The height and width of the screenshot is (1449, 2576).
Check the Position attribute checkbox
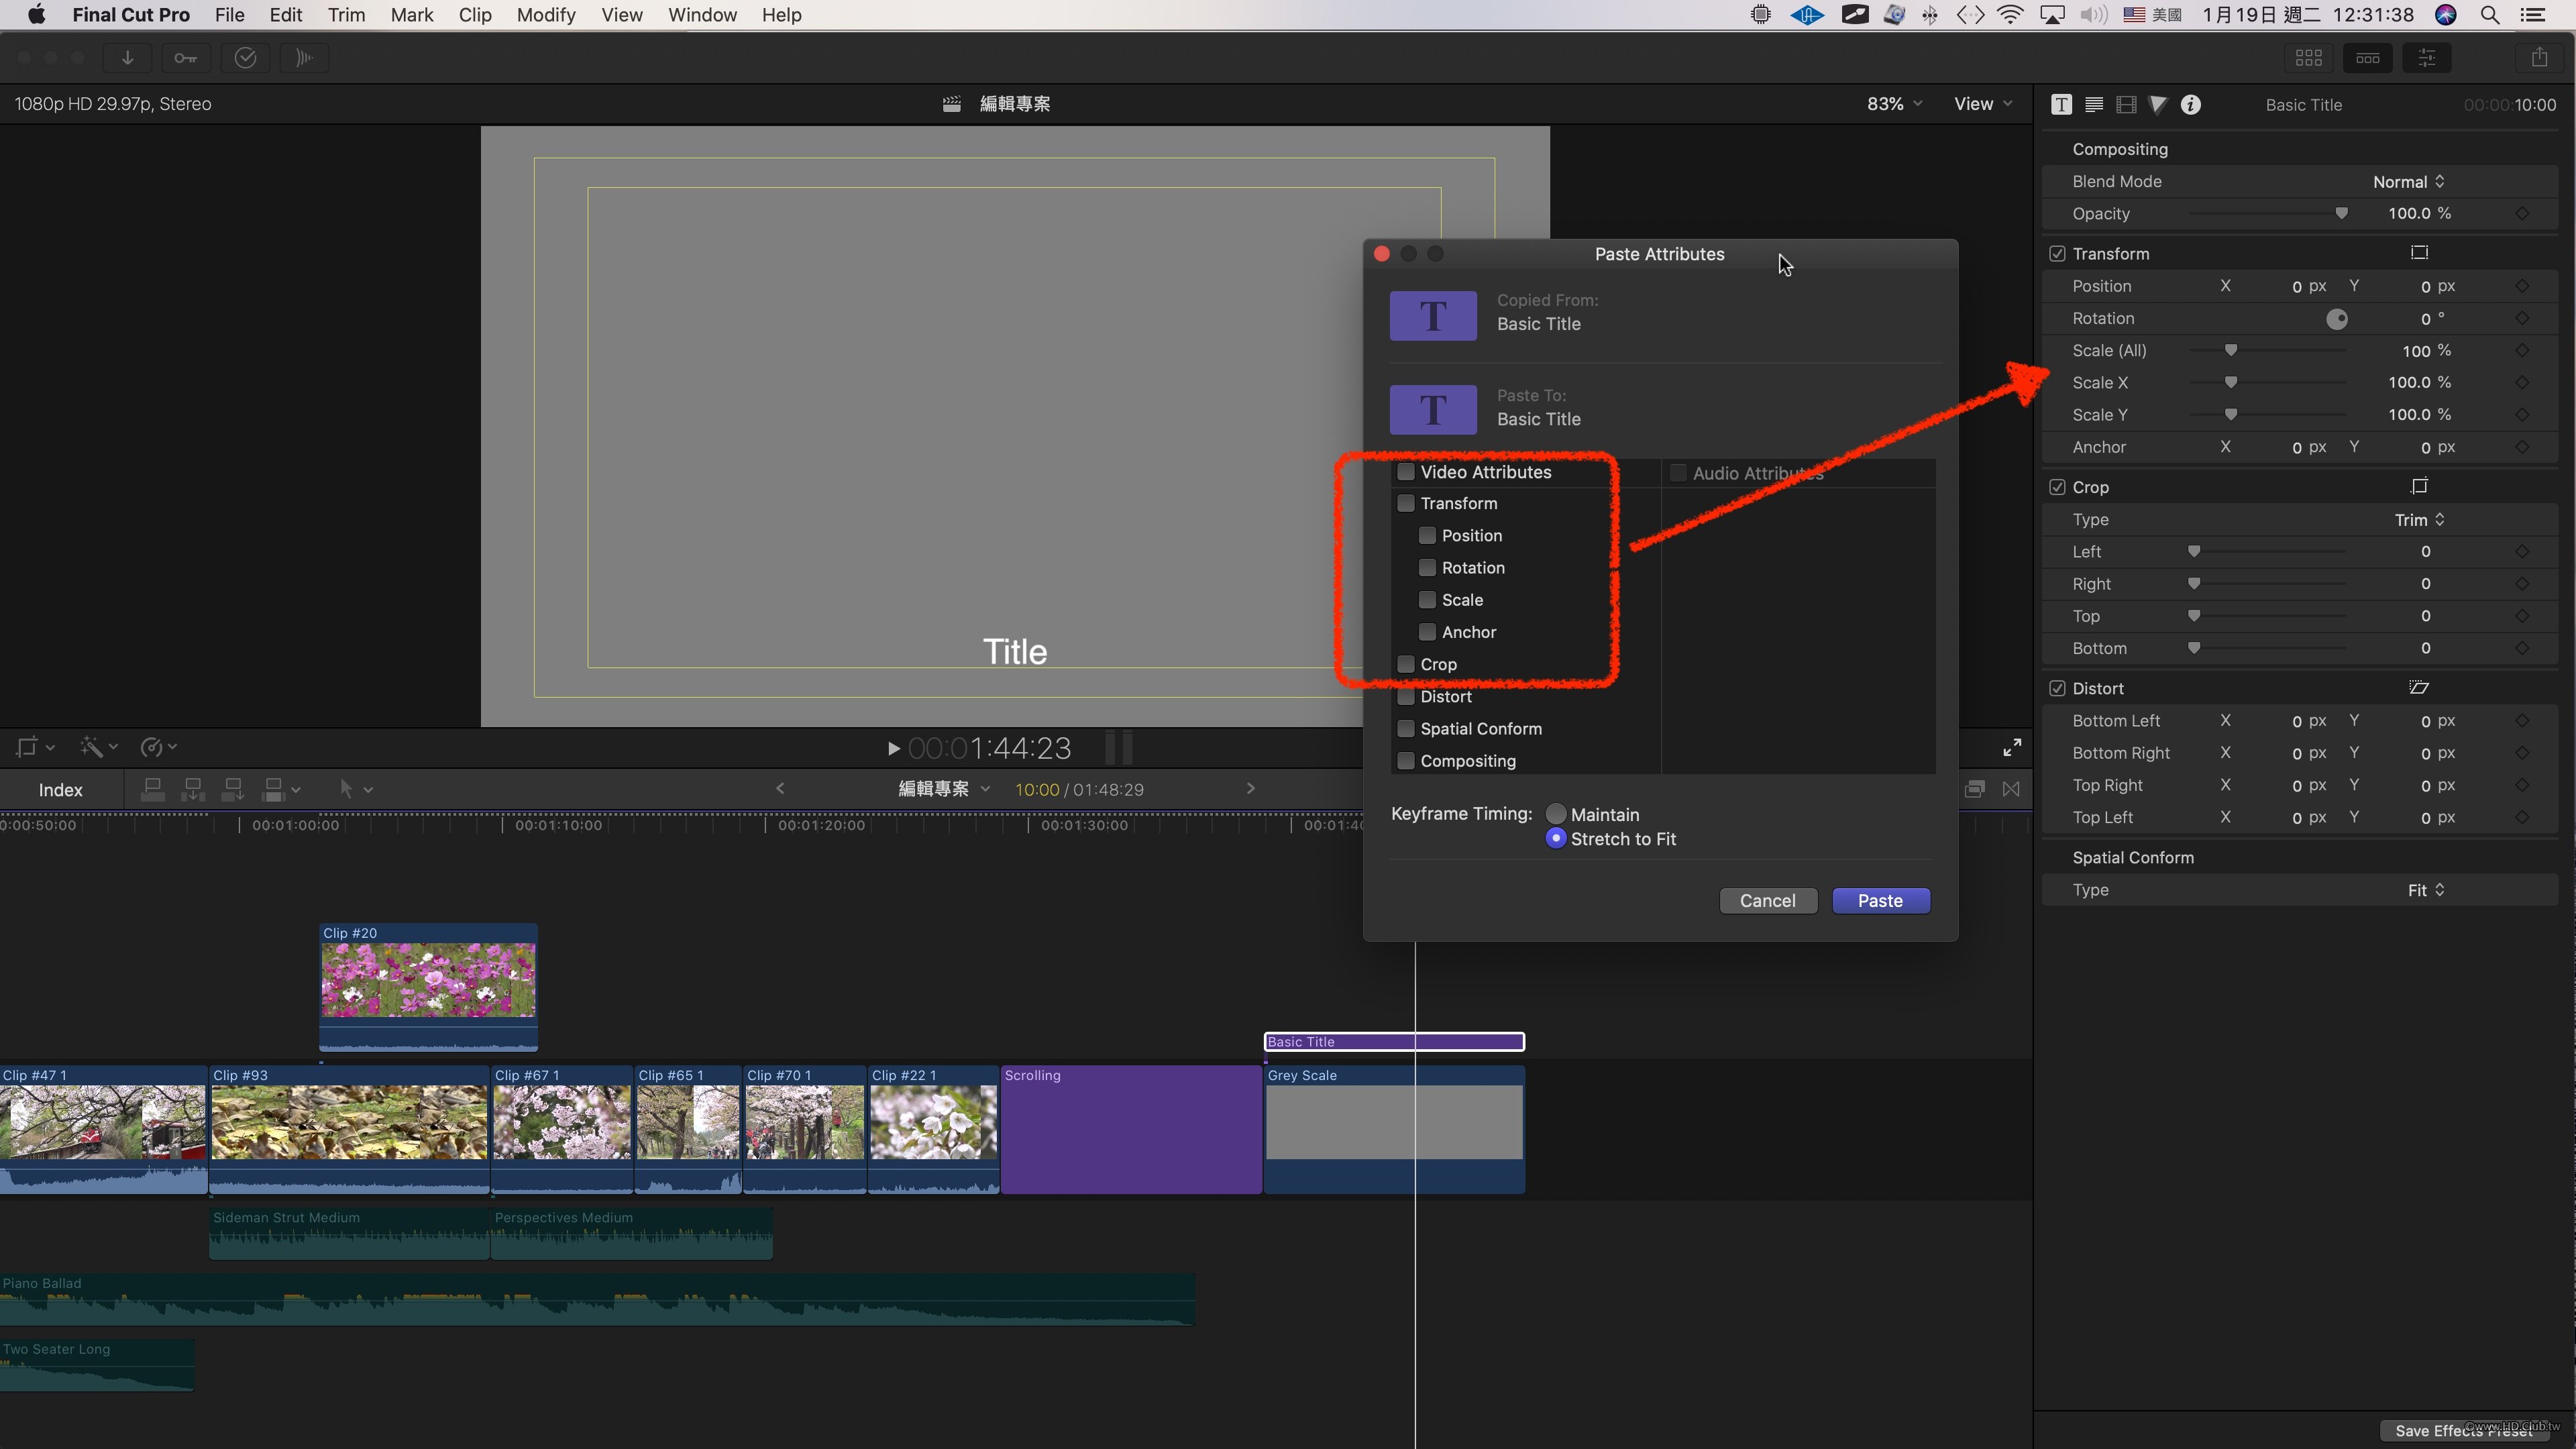coord(1427,536)
